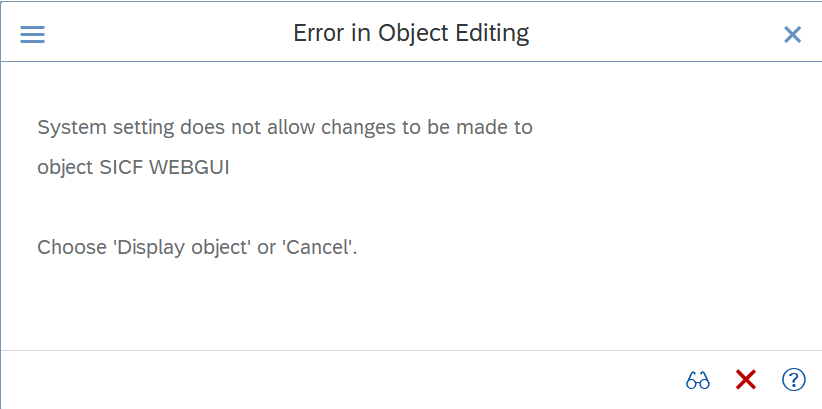Image resolution: width=822 pixels, height=409 pixels.
Task: Open help via question mark icon
Action: tap(793, 379)
